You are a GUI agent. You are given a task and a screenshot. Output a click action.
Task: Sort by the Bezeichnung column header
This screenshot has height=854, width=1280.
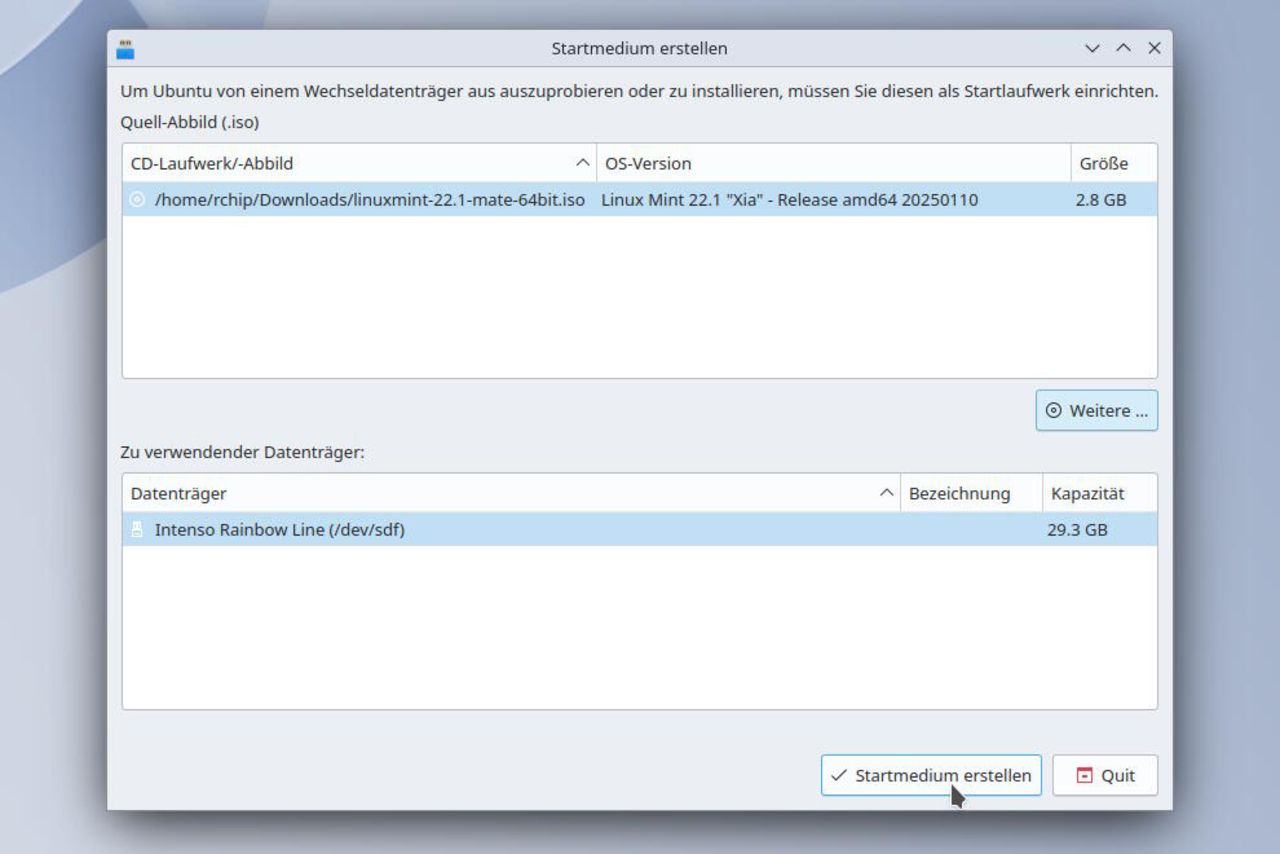[x=971, y=493]
